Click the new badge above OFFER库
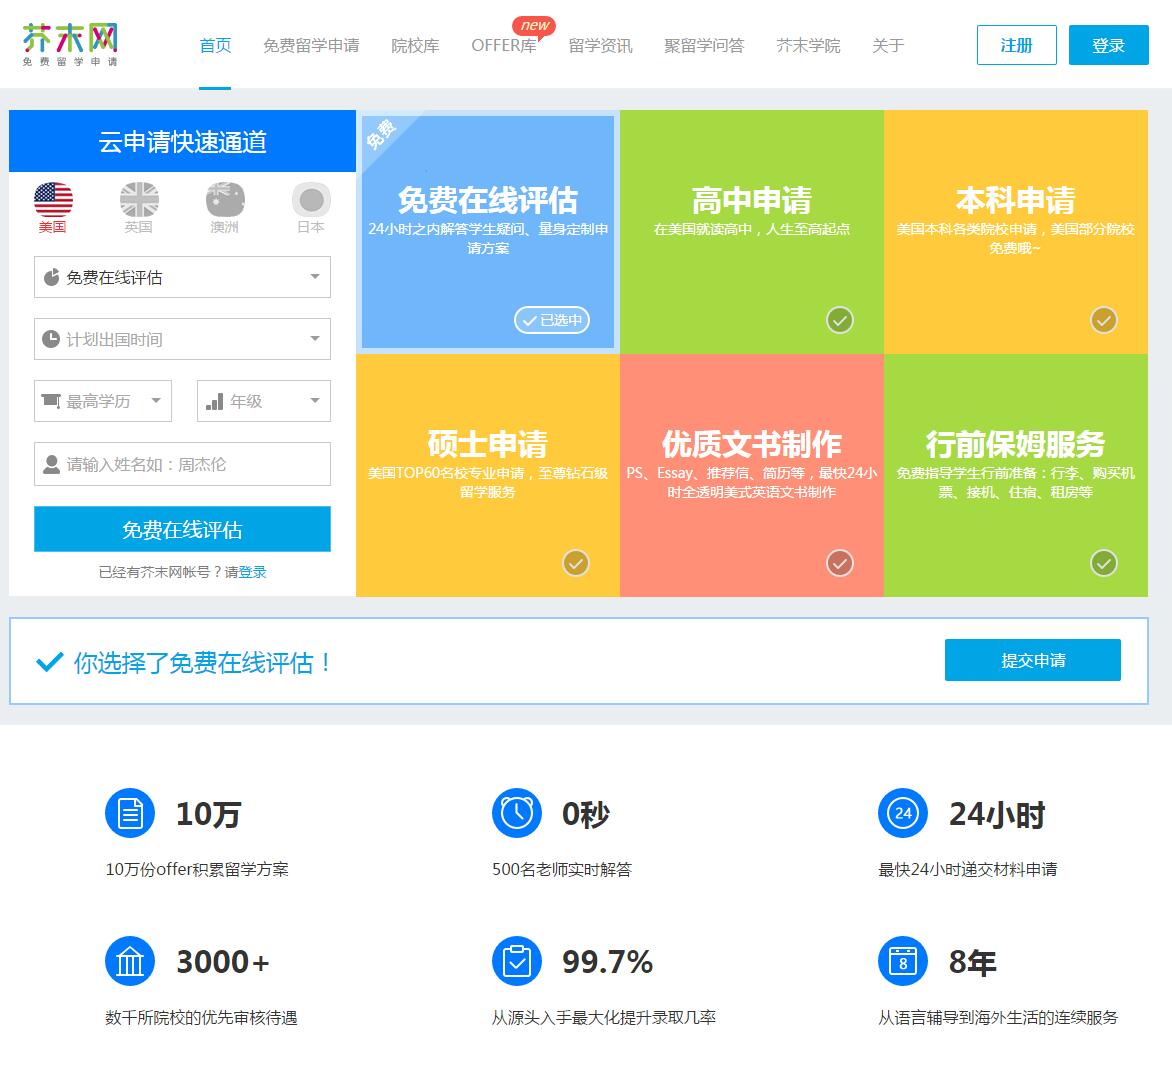The image size is (1172, 1080). click(x=534, y=25)
